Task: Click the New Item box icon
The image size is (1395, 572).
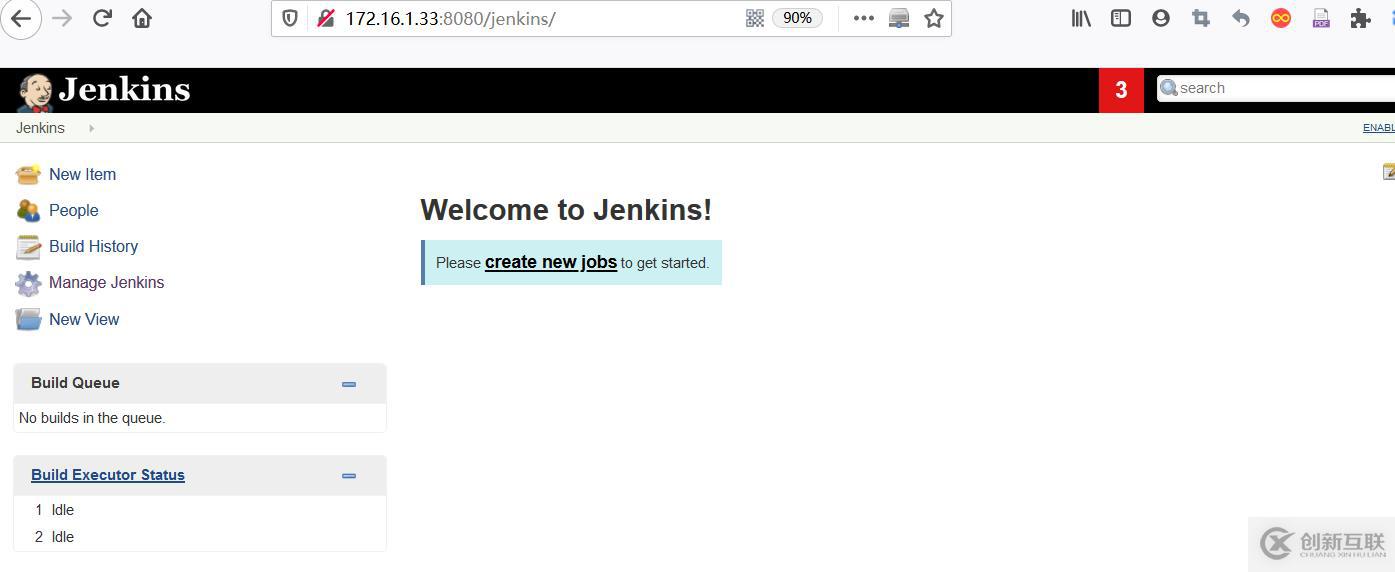Action: tap(28, 174)
